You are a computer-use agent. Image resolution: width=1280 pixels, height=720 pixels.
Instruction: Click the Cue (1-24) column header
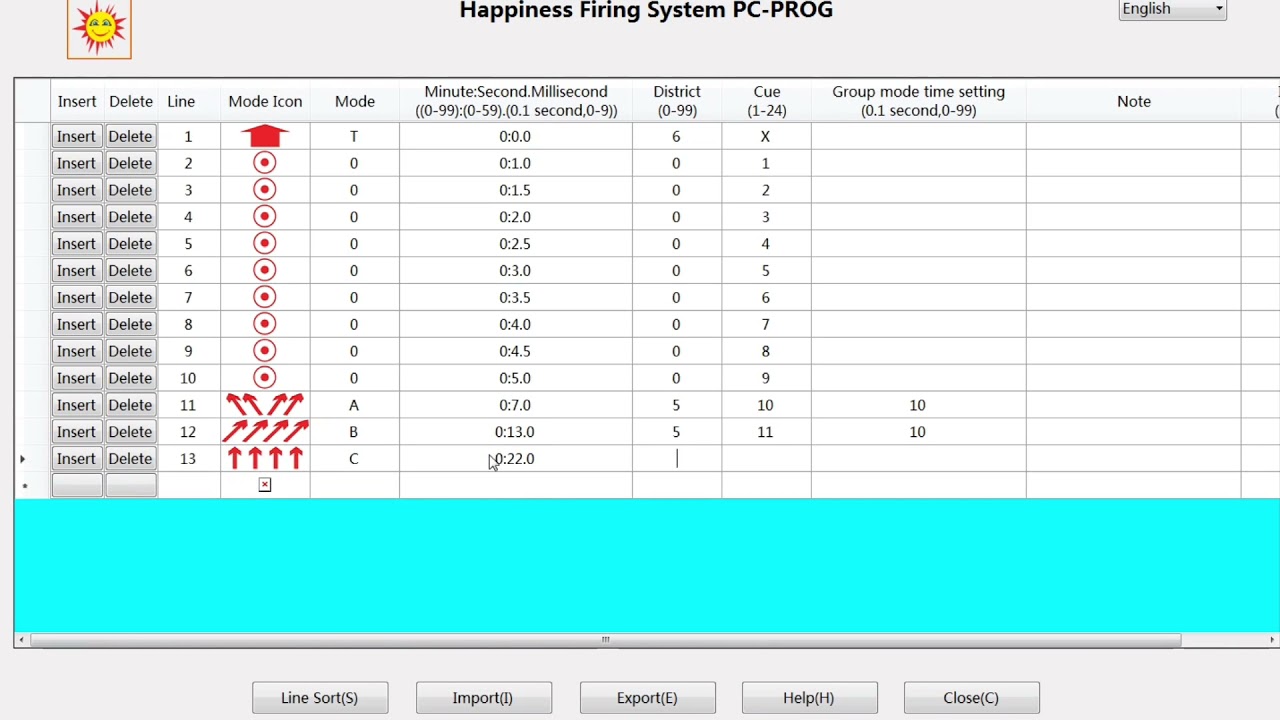[766, 101]
